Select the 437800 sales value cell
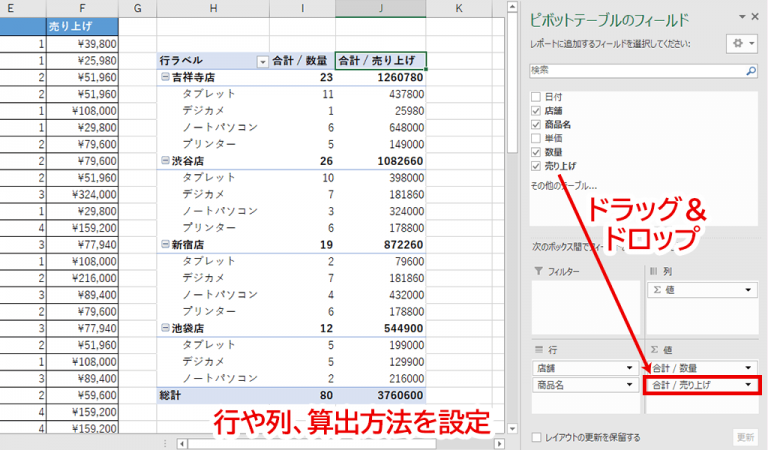The image size is (768, 450). tap(381, 94)
